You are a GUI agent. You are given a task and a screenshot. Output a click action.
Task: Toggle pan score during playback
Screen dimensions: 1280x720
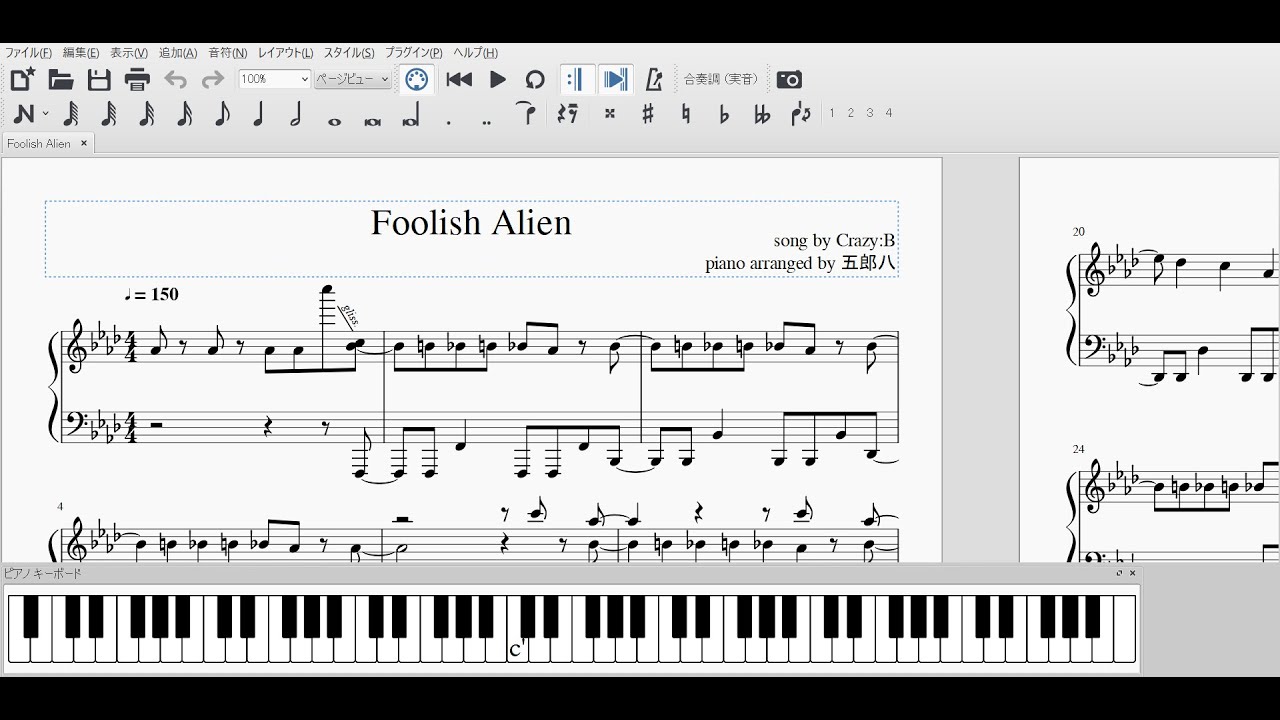coord(616,80)
